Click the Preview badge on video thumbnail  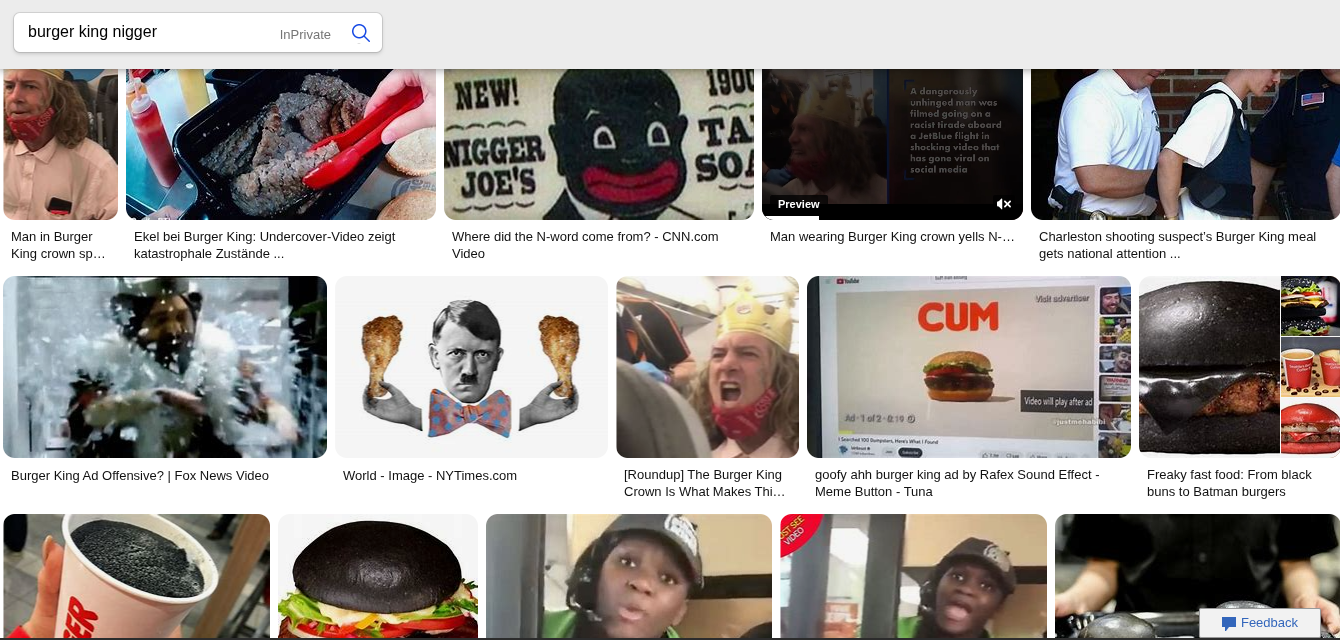click(798, 204)
